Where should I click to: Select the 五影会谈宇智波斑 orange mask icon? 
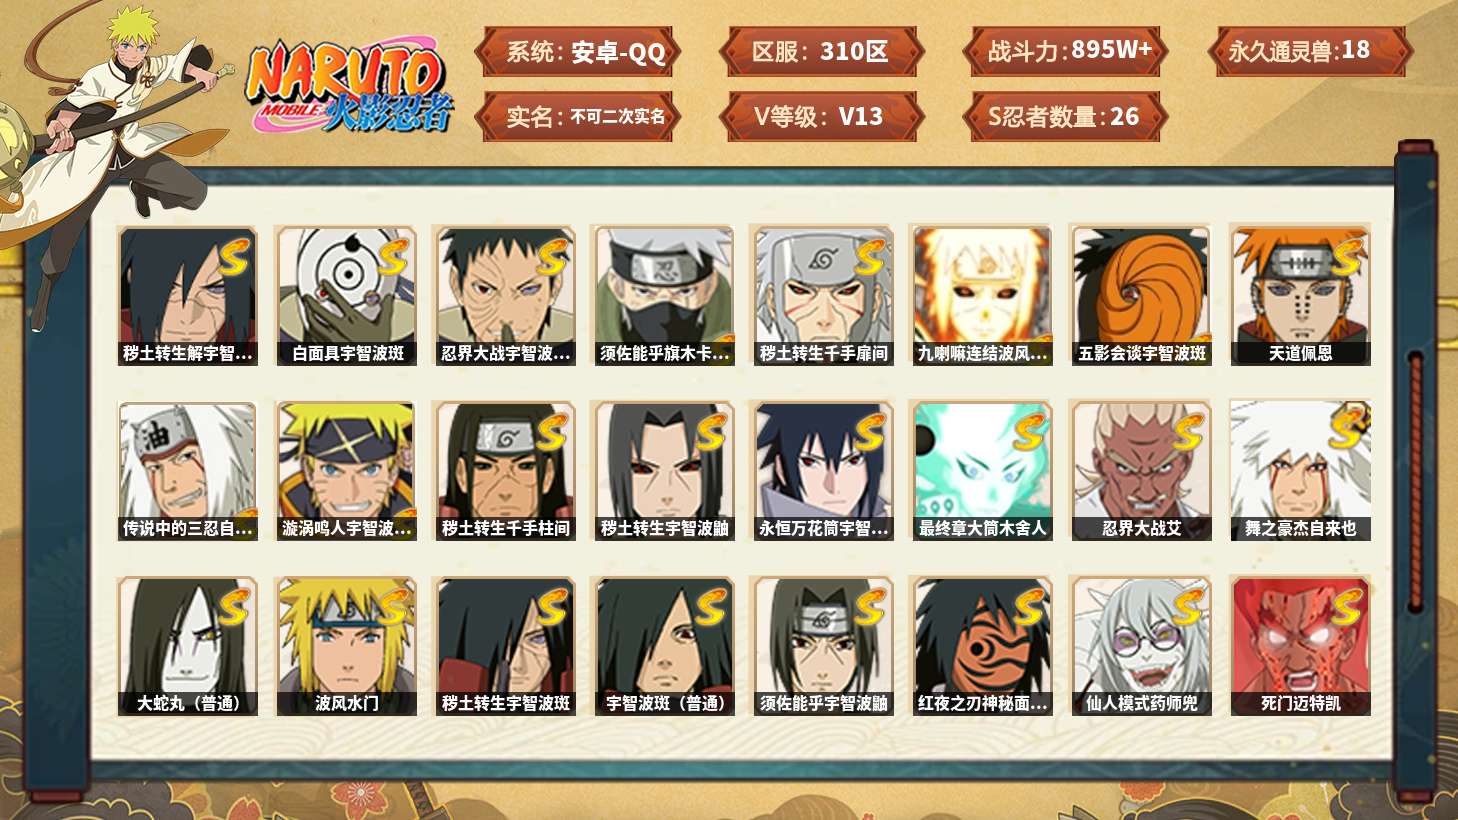pos(1141,295)
